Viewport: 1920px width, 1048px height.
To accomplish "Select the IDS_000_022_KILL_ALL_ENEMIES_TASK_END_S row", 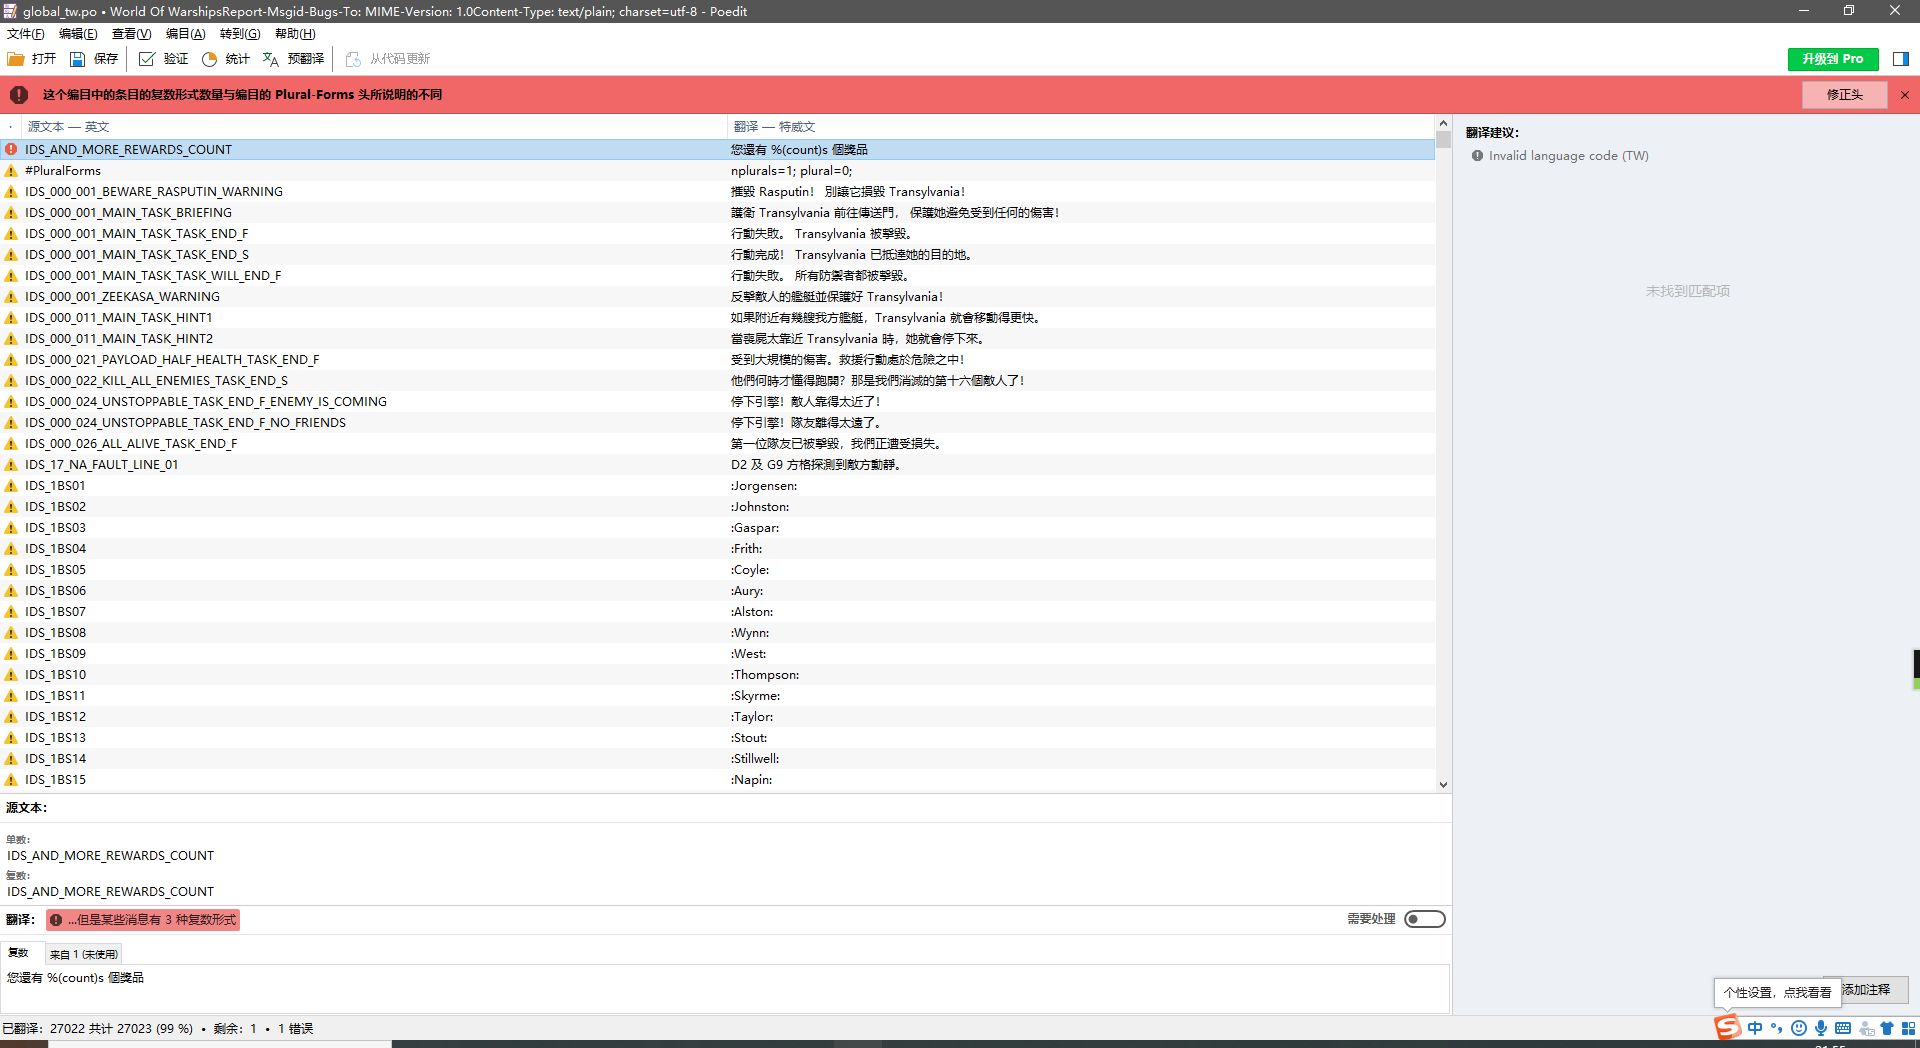I will (x=718, y=380).
